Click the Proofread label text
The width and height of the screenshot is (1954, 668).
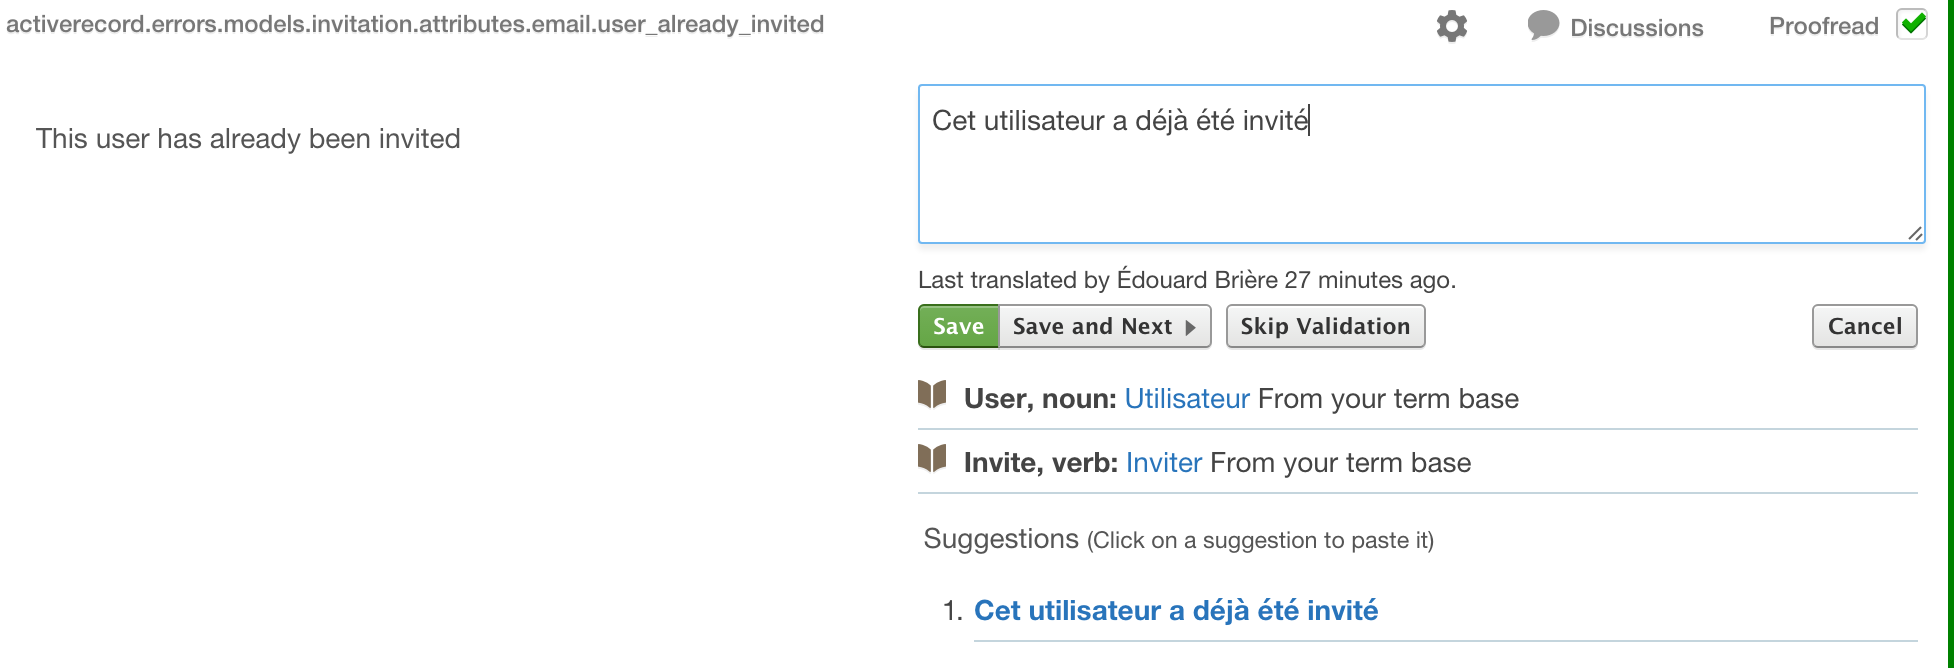click(1823, 26)
